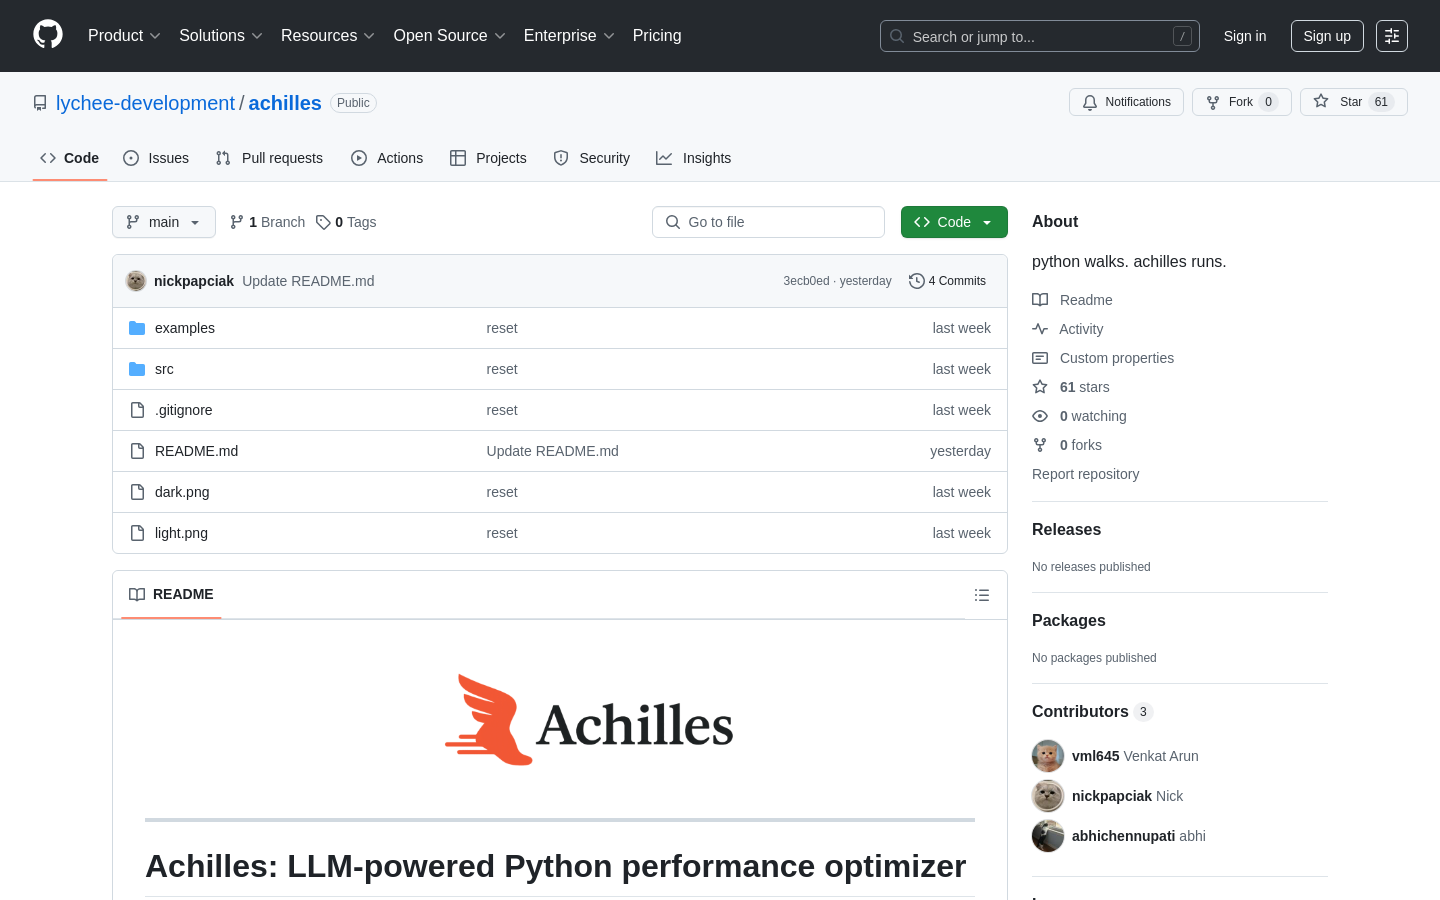
Task: Click the Search or jump to field
Action: (x=1039, y=36)
